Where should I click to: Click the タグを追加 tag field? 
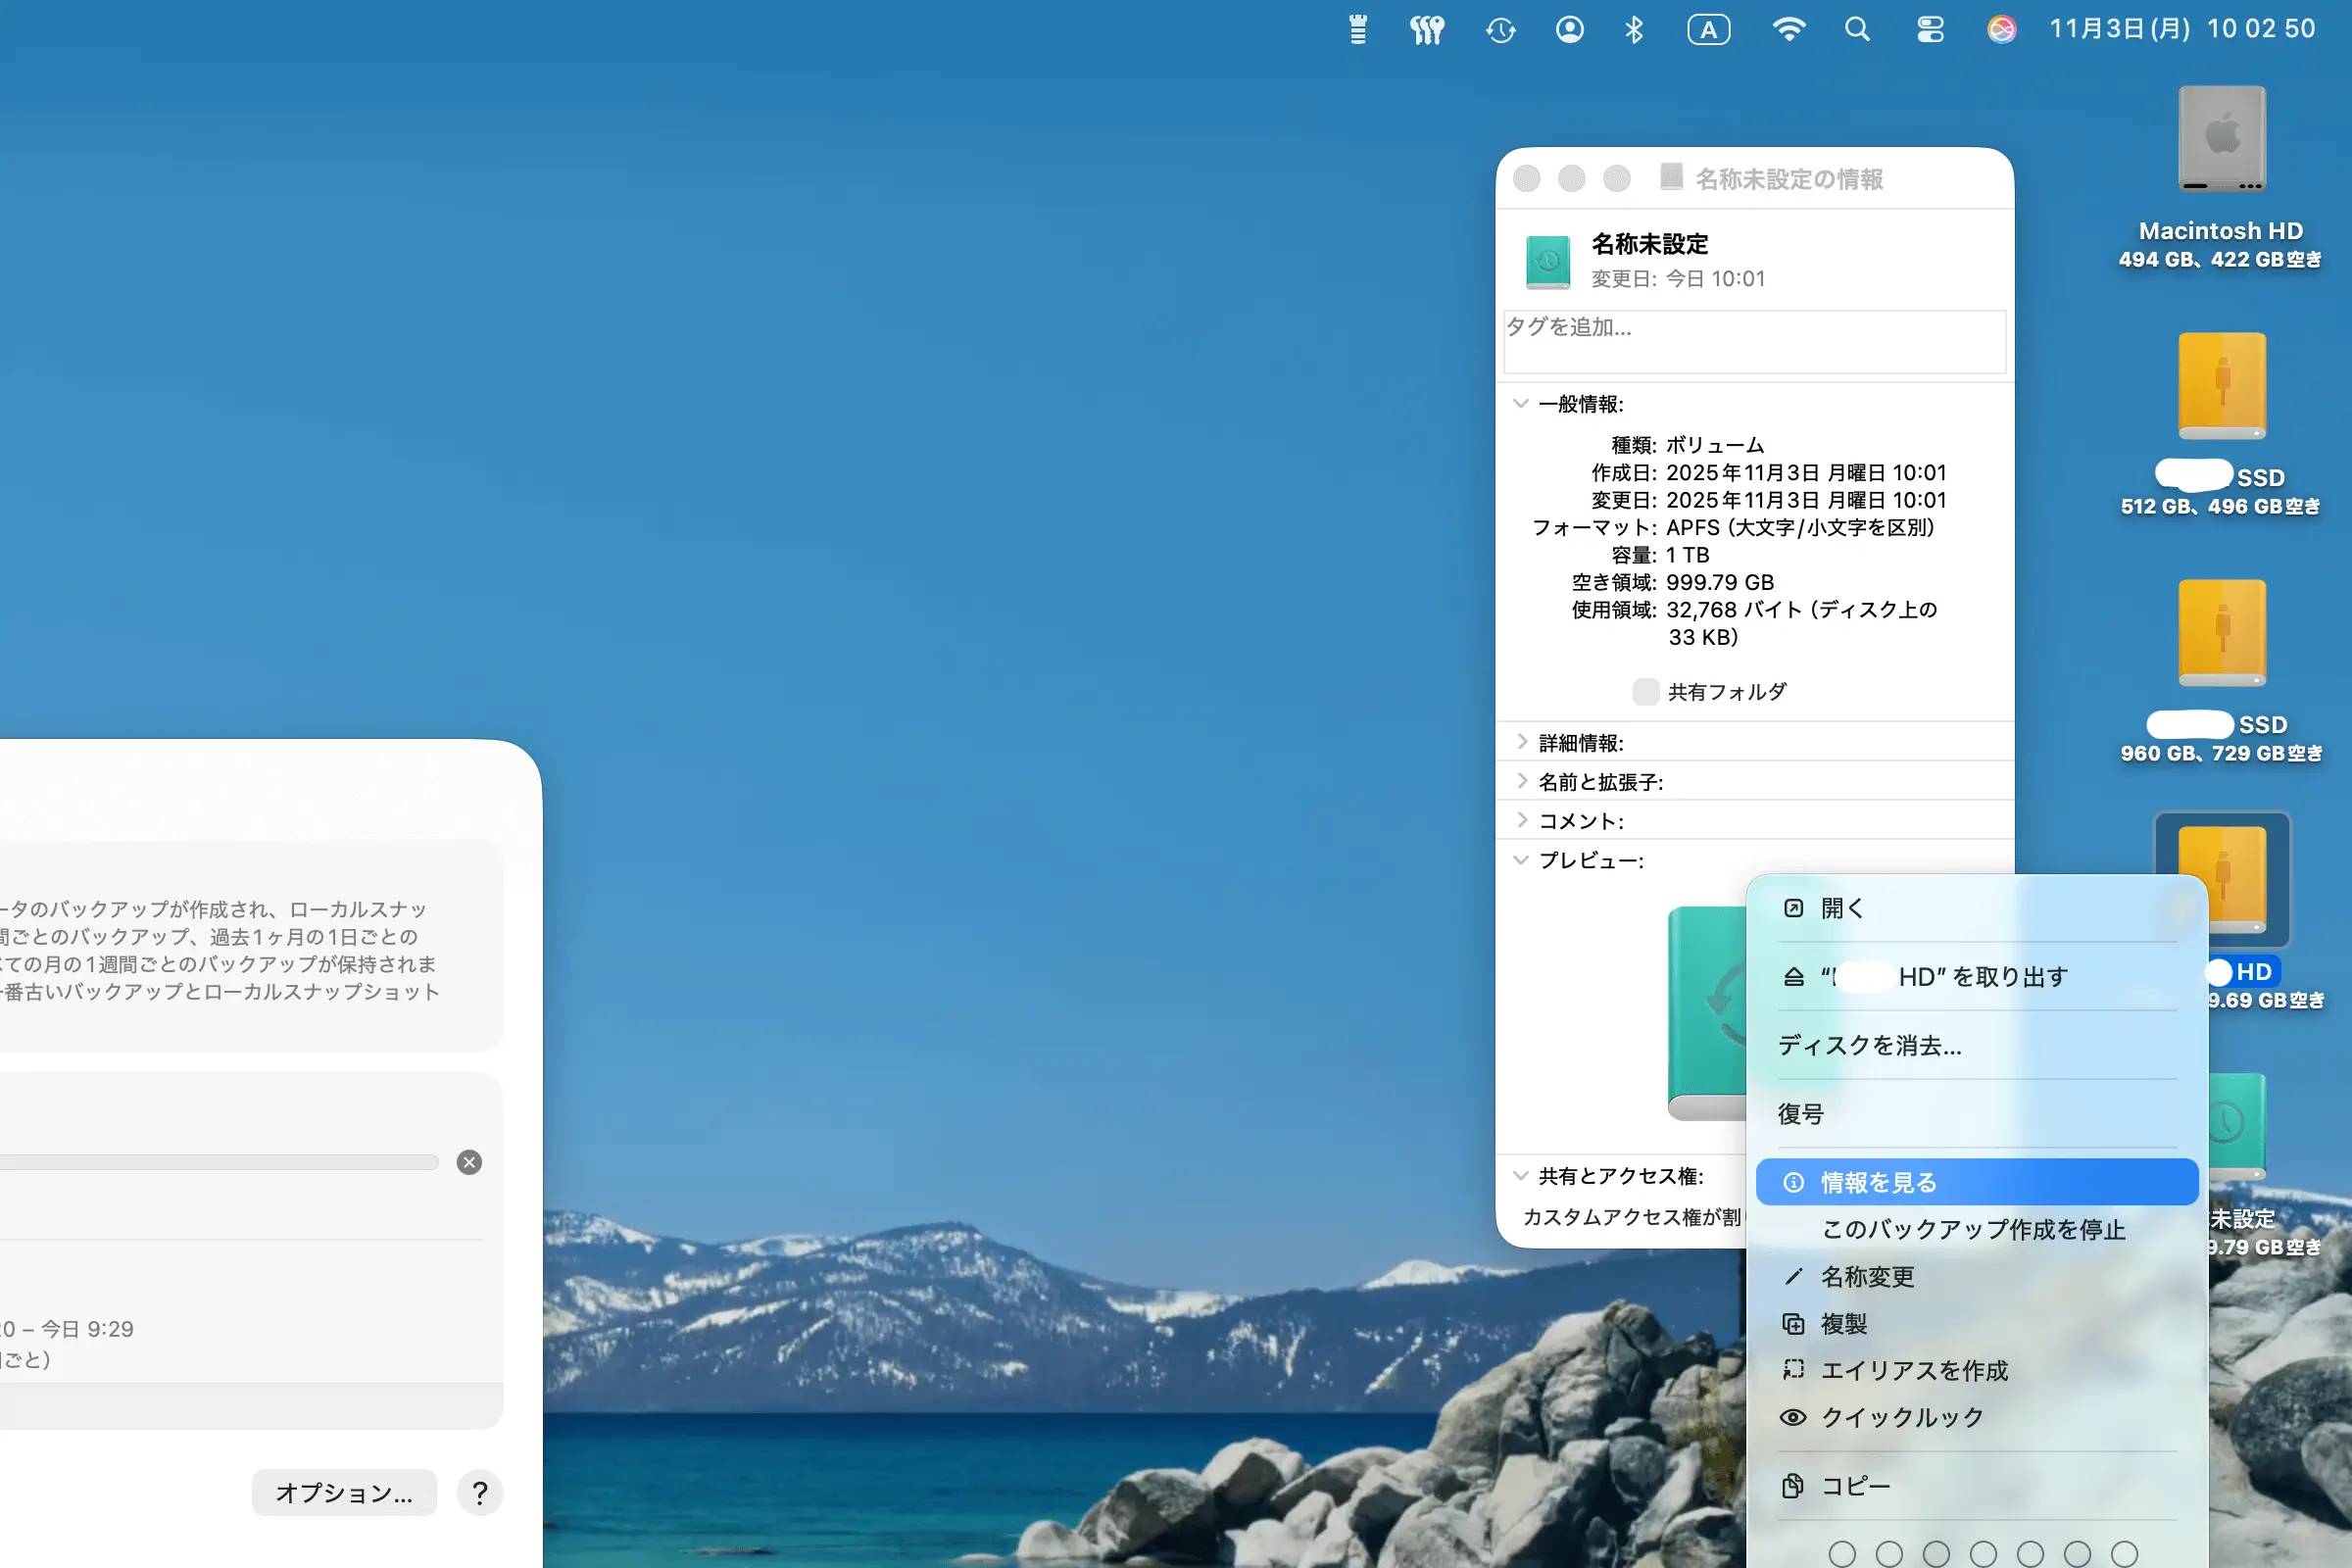pos(1754,341)
